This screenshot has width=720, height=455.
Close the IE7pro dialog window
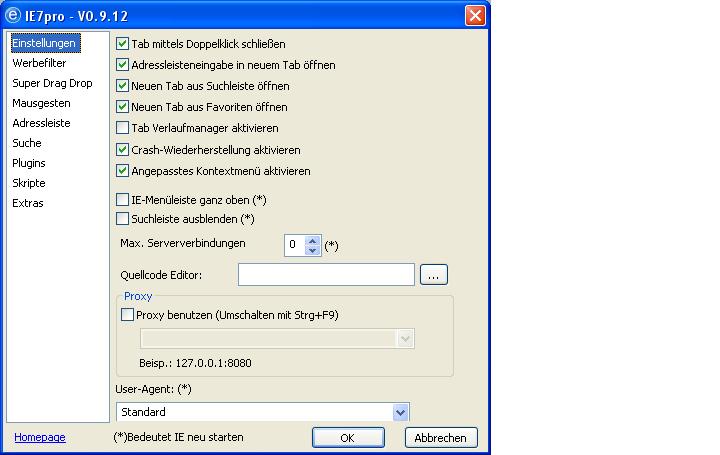click(475, 15)
